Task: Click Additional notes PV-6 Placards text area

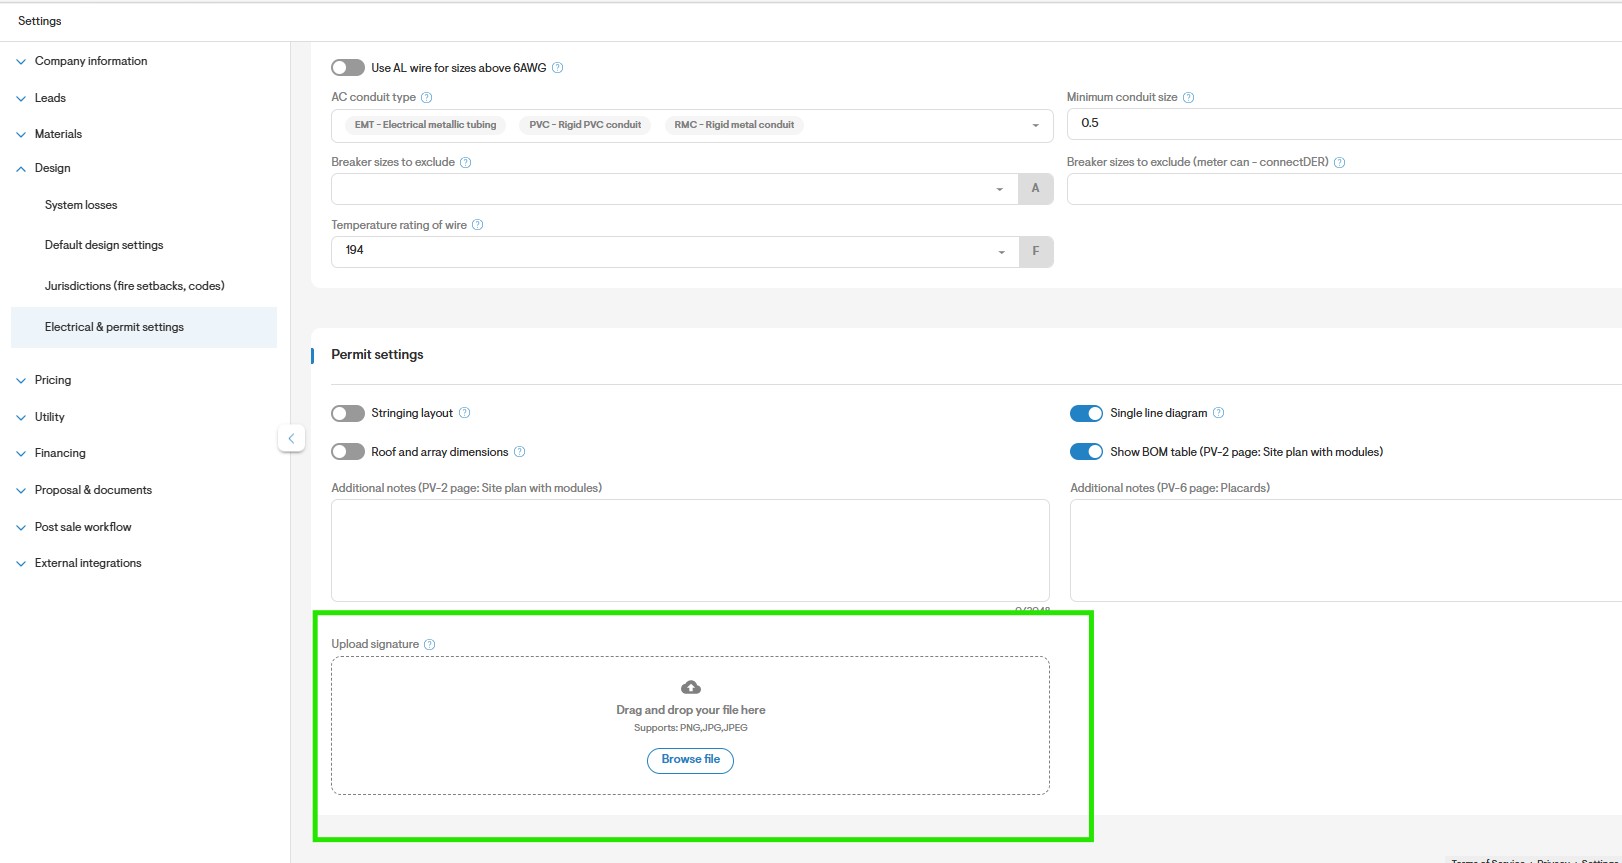Action: tap(1346, 550)
